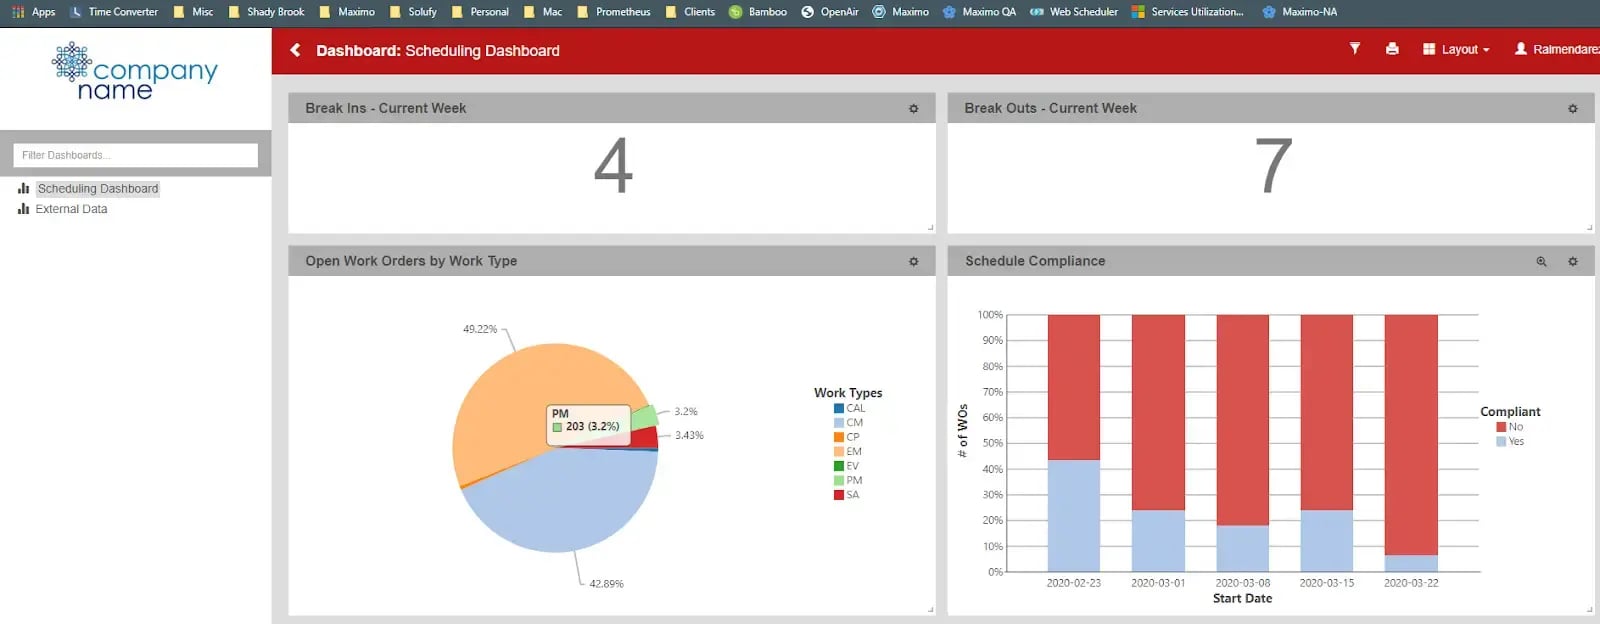Focus the Filter Dashboards search field

[135, 155]
